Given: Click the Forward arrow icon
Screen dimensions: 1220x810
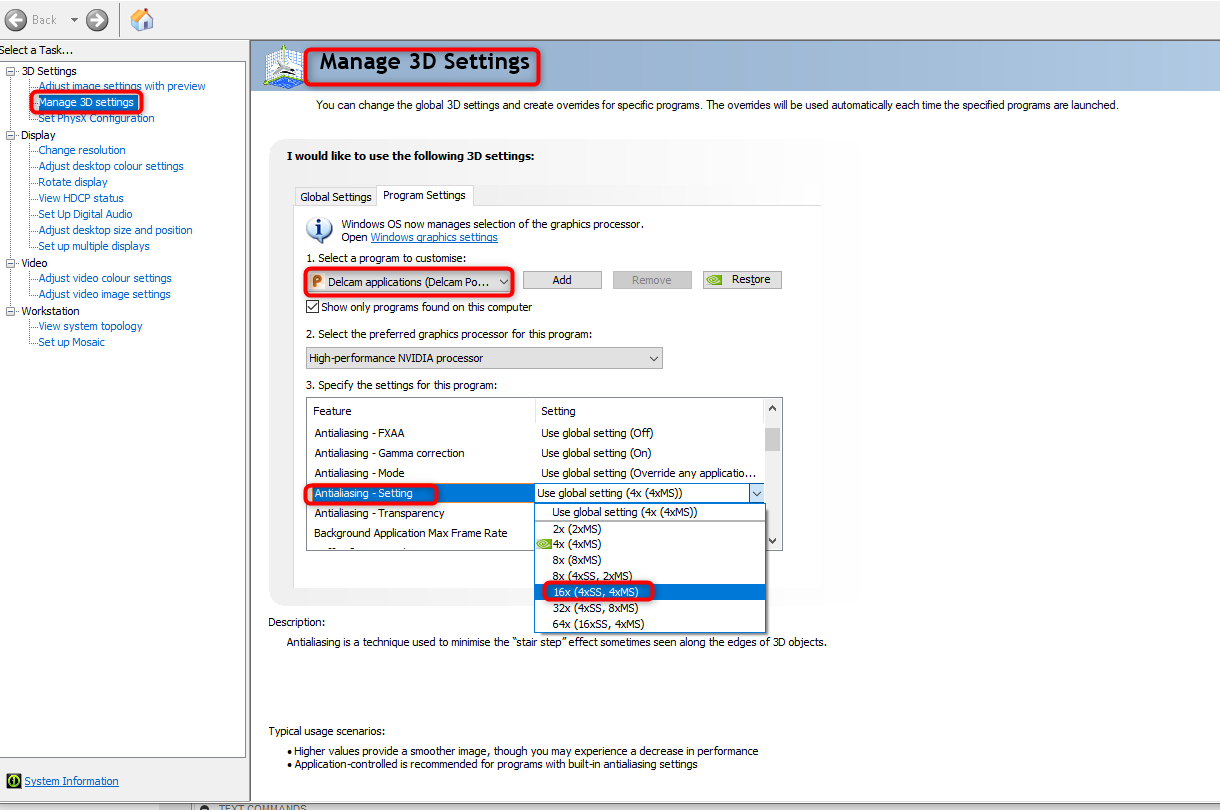Looking at the screenshot, I should coord(97,19).
